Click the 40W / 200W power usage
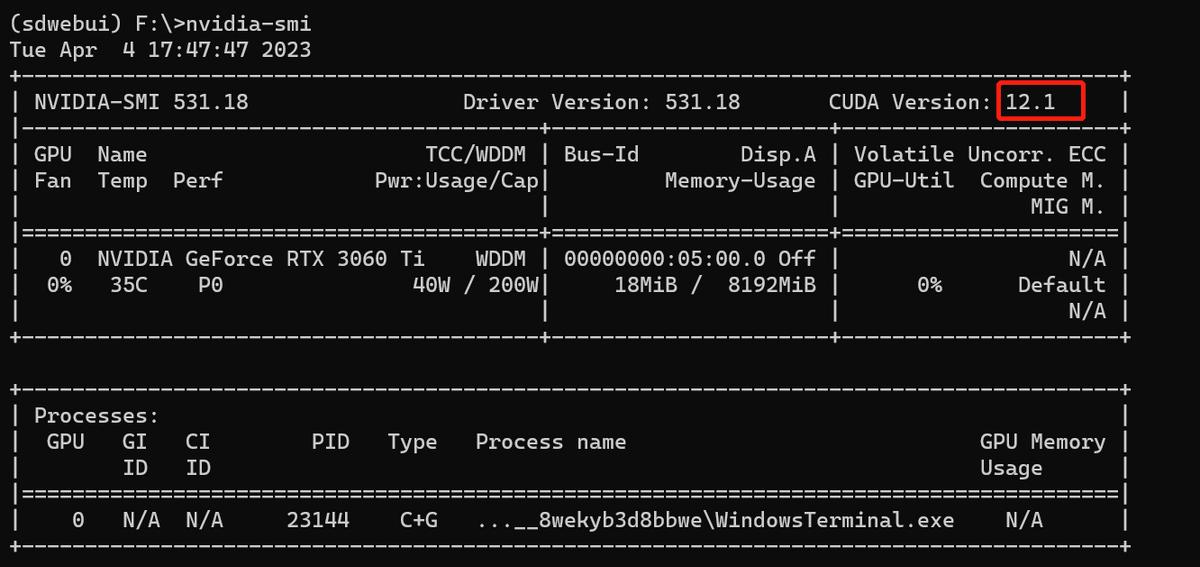The image size is (1200, 567). point(475,284)
